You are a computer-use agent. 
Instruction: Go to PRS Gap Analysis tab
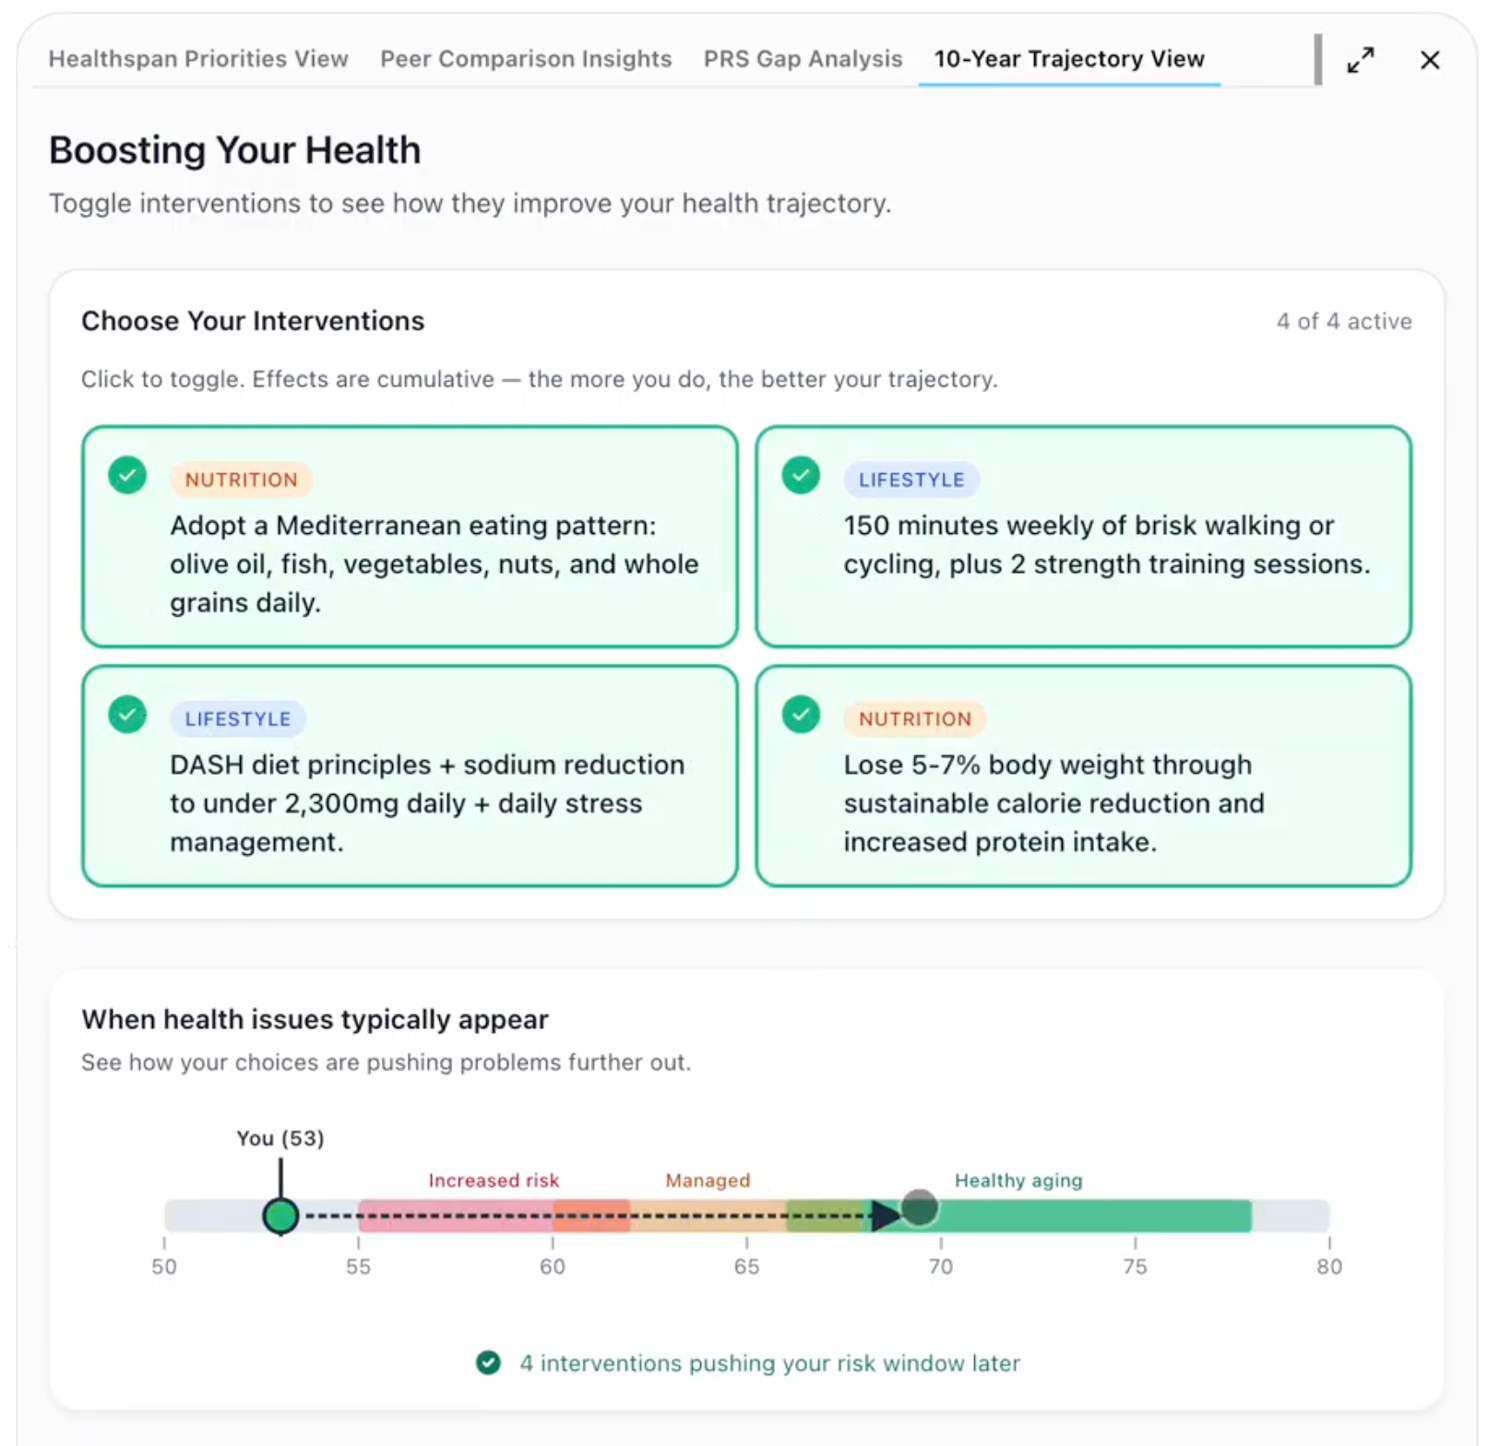[803, 59]
